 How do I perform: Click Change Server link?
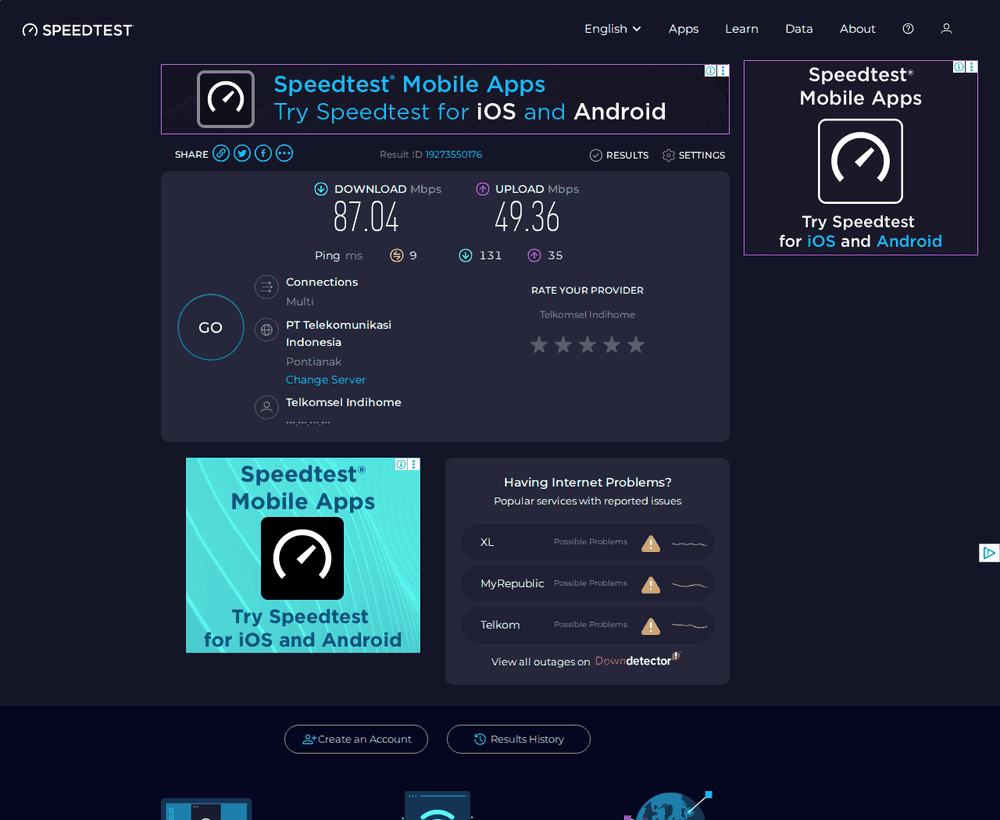[x=325, y=379]
